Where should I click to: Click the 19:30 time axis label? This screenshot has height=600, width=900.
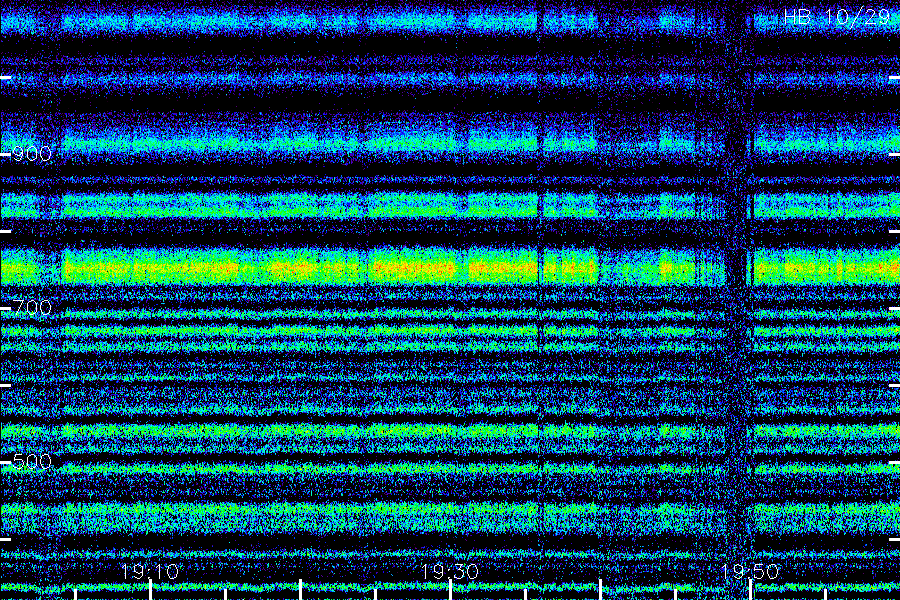tap(450, 572)
